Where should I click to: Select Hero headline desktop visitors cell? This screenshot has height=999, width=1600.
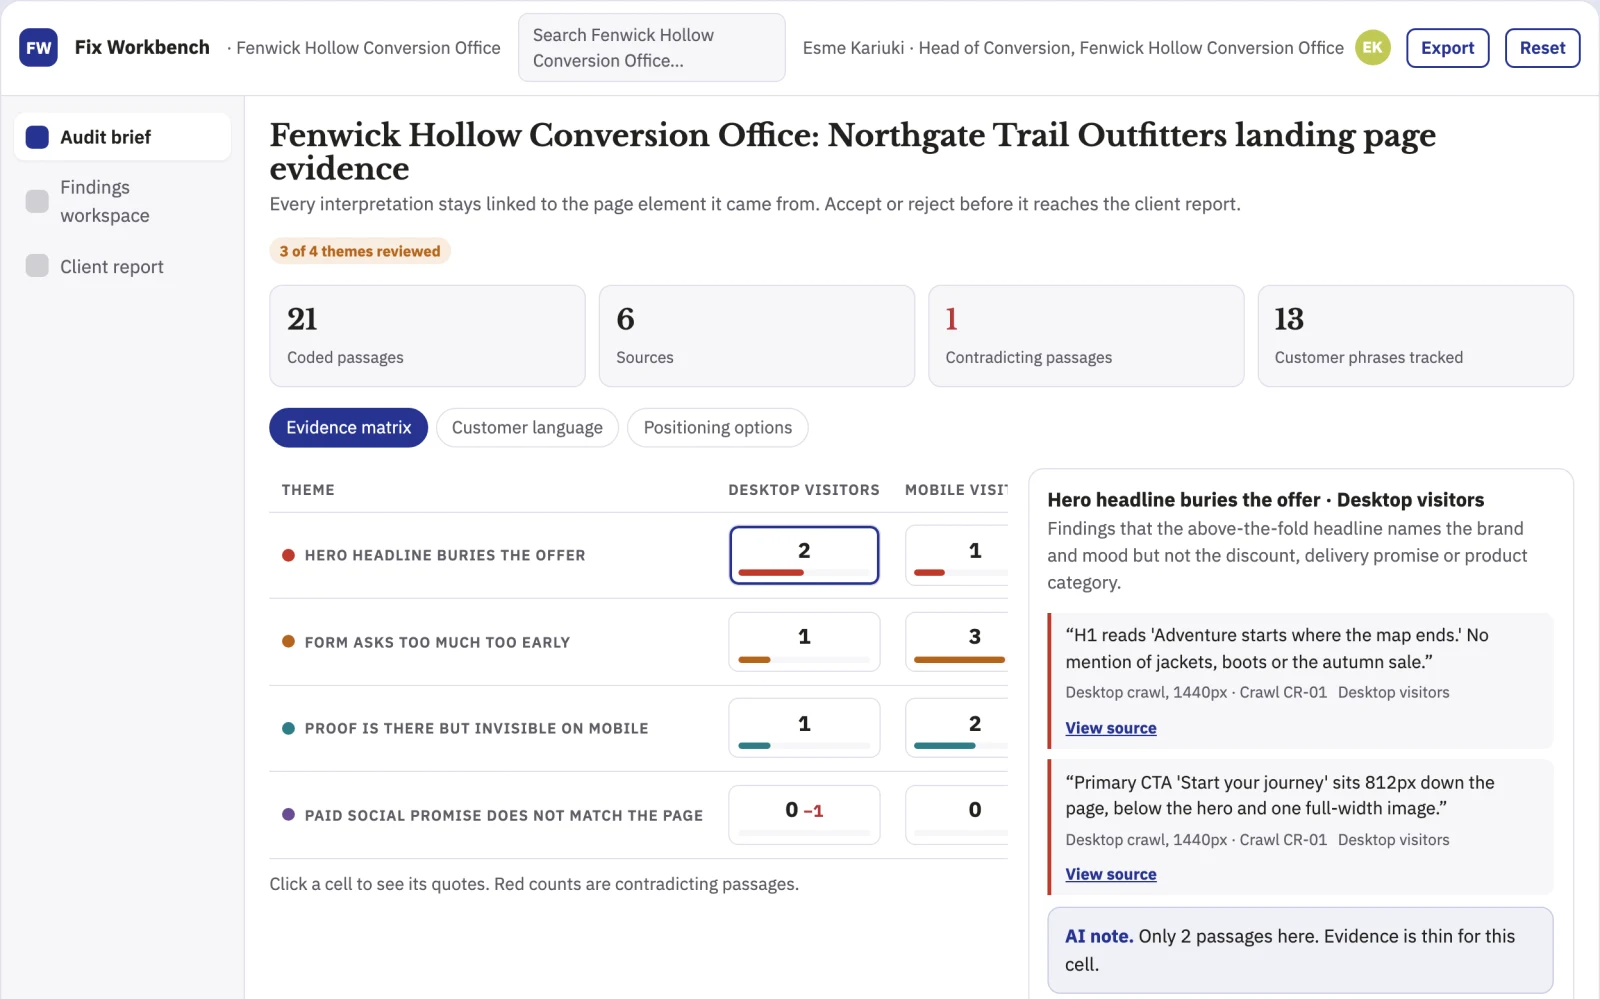pos(804,555)
